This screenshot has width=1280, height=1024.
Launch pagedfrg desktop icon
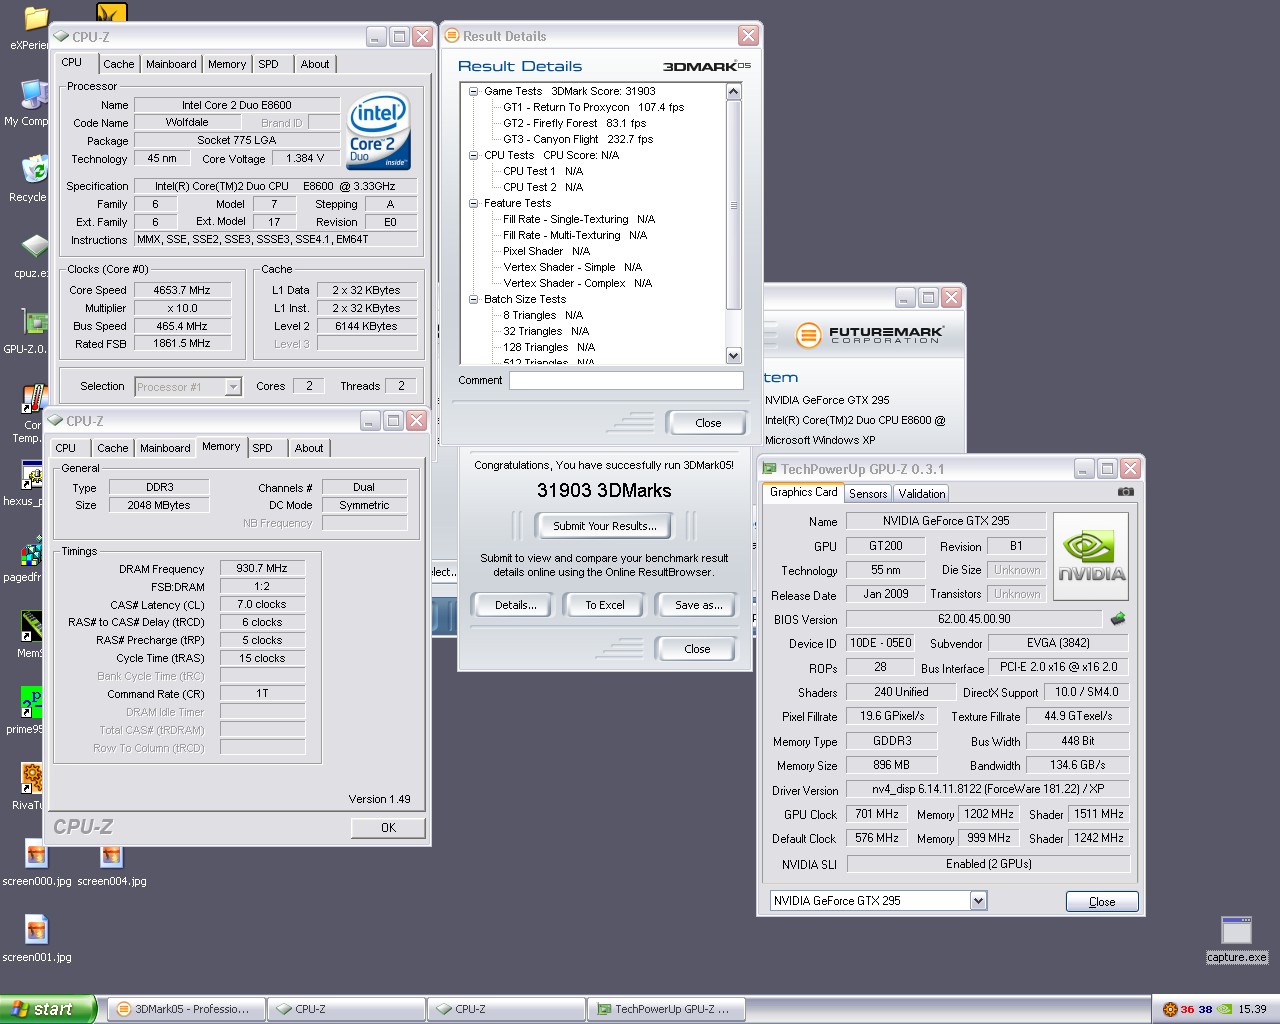click(x=32, y=550)
